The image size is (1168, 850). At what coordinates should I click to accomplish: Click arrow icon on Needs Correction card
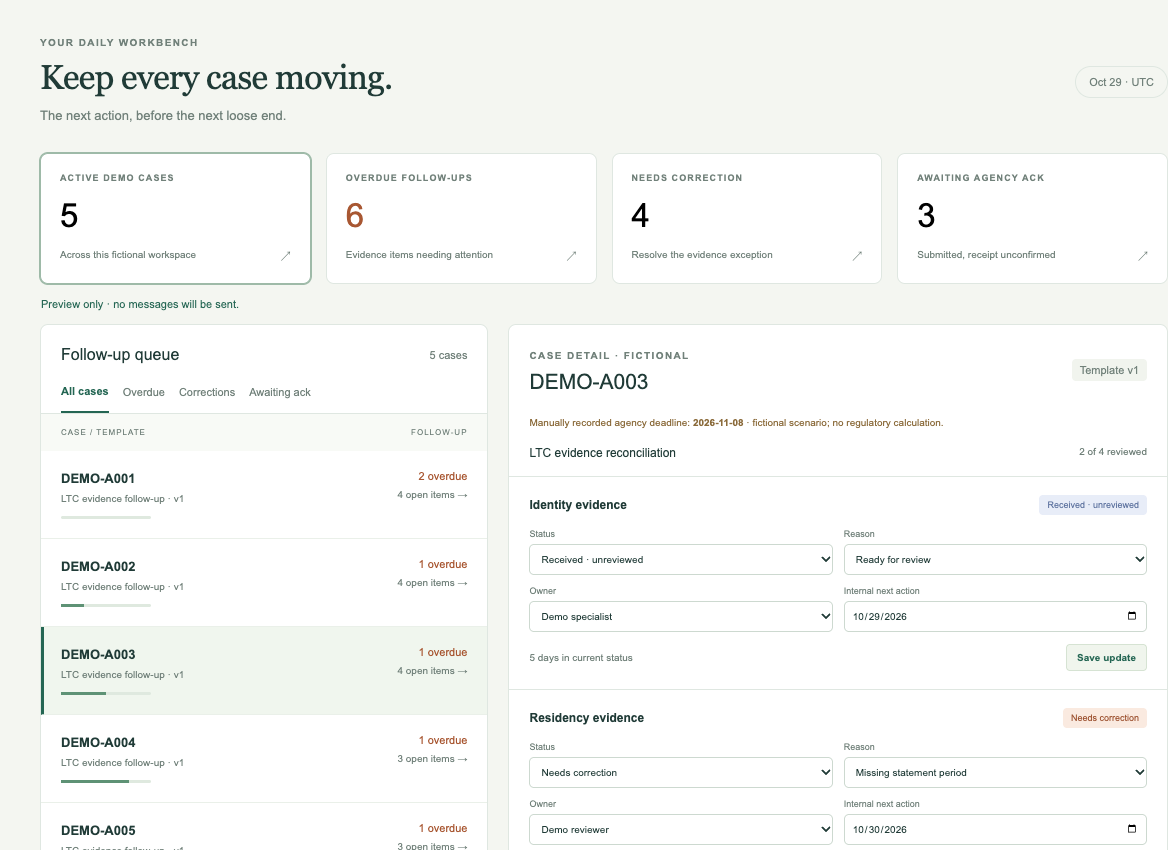point(857,256)
